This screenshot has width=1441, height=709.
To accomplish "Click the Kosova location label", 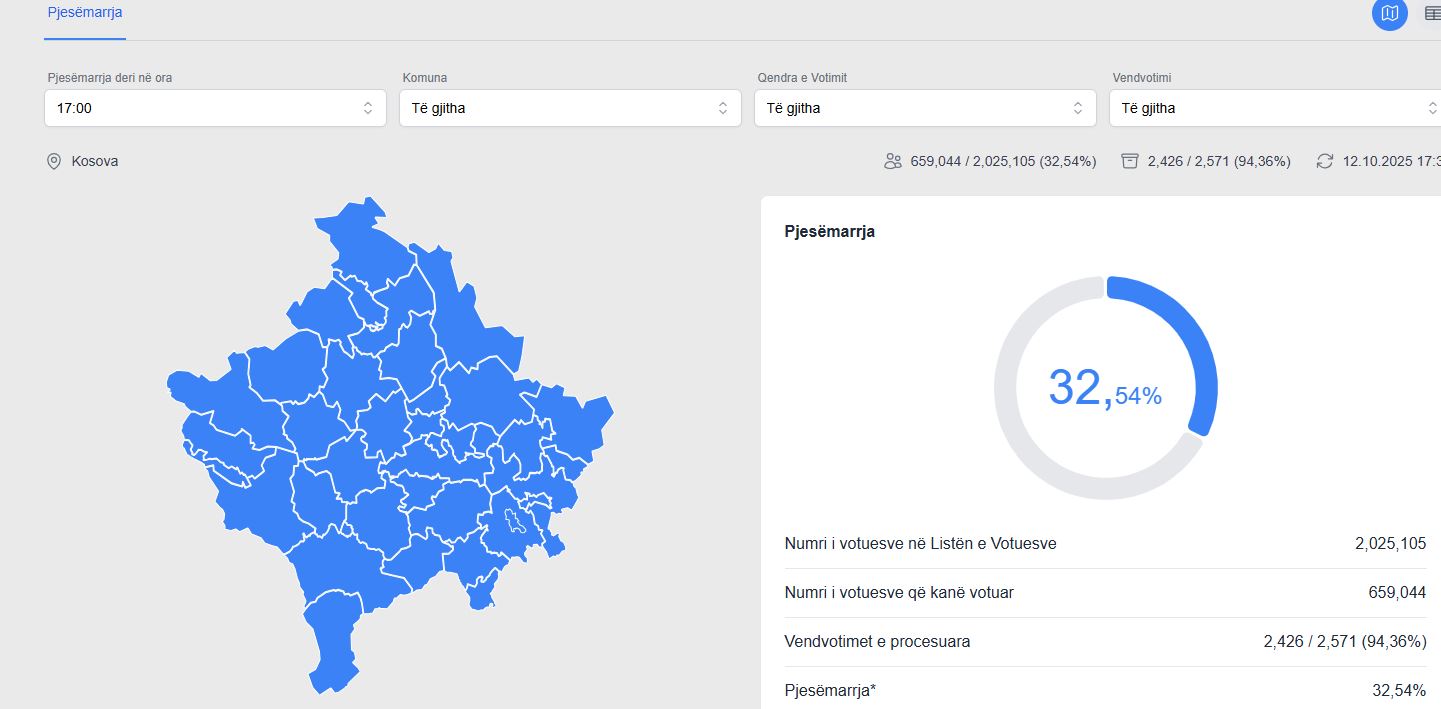I will (x=95, y=161).
